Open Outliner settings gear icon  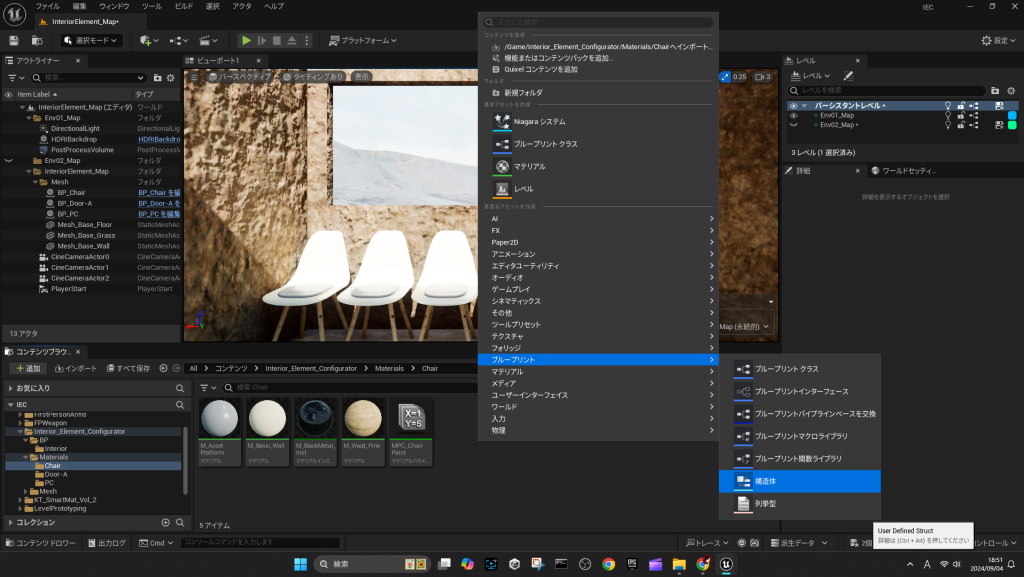tap(171, 77)
